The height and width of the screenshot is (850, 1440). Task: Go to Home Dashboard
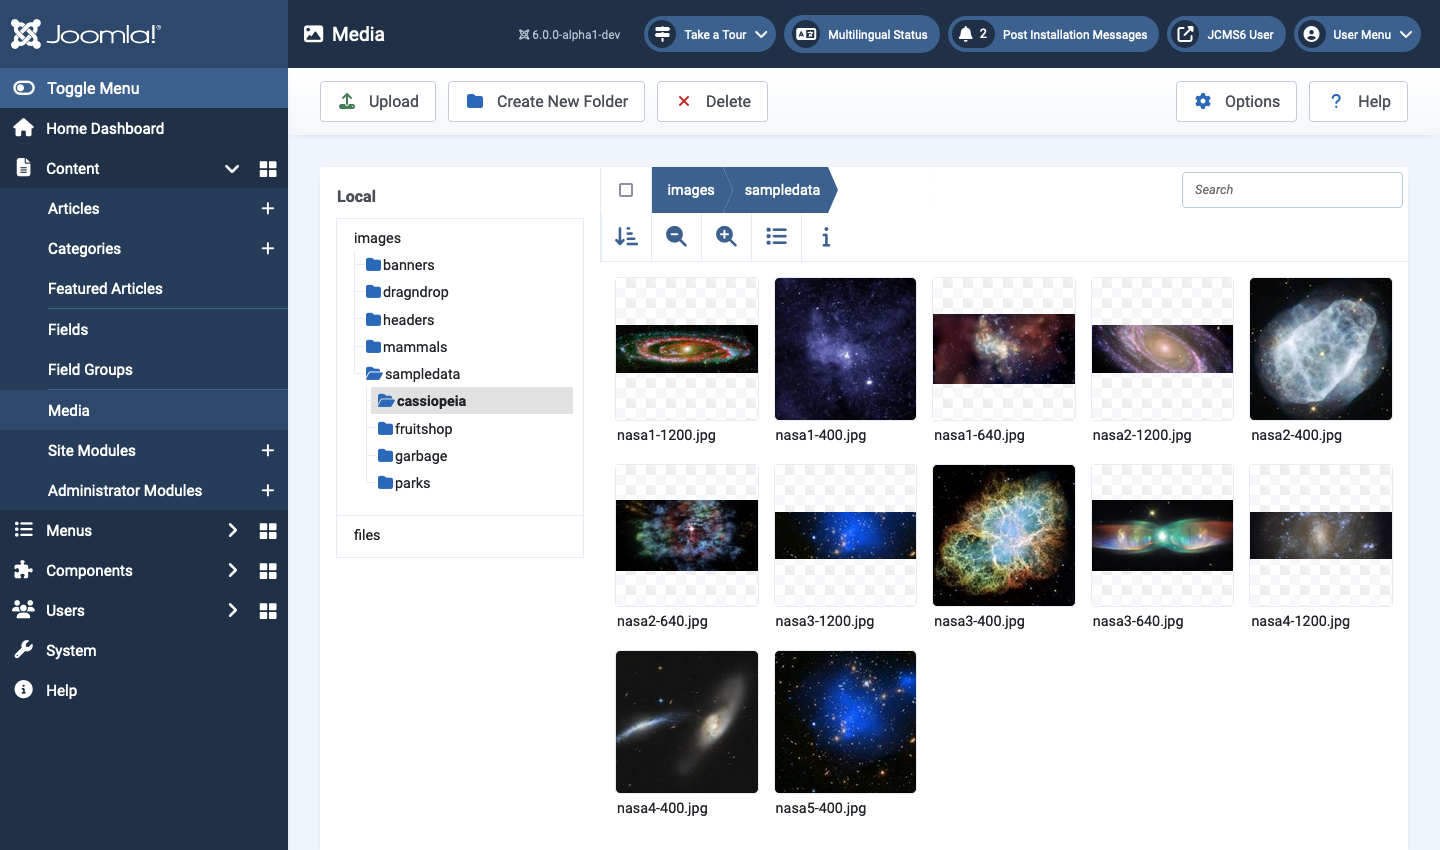click(x=105, y=128)
